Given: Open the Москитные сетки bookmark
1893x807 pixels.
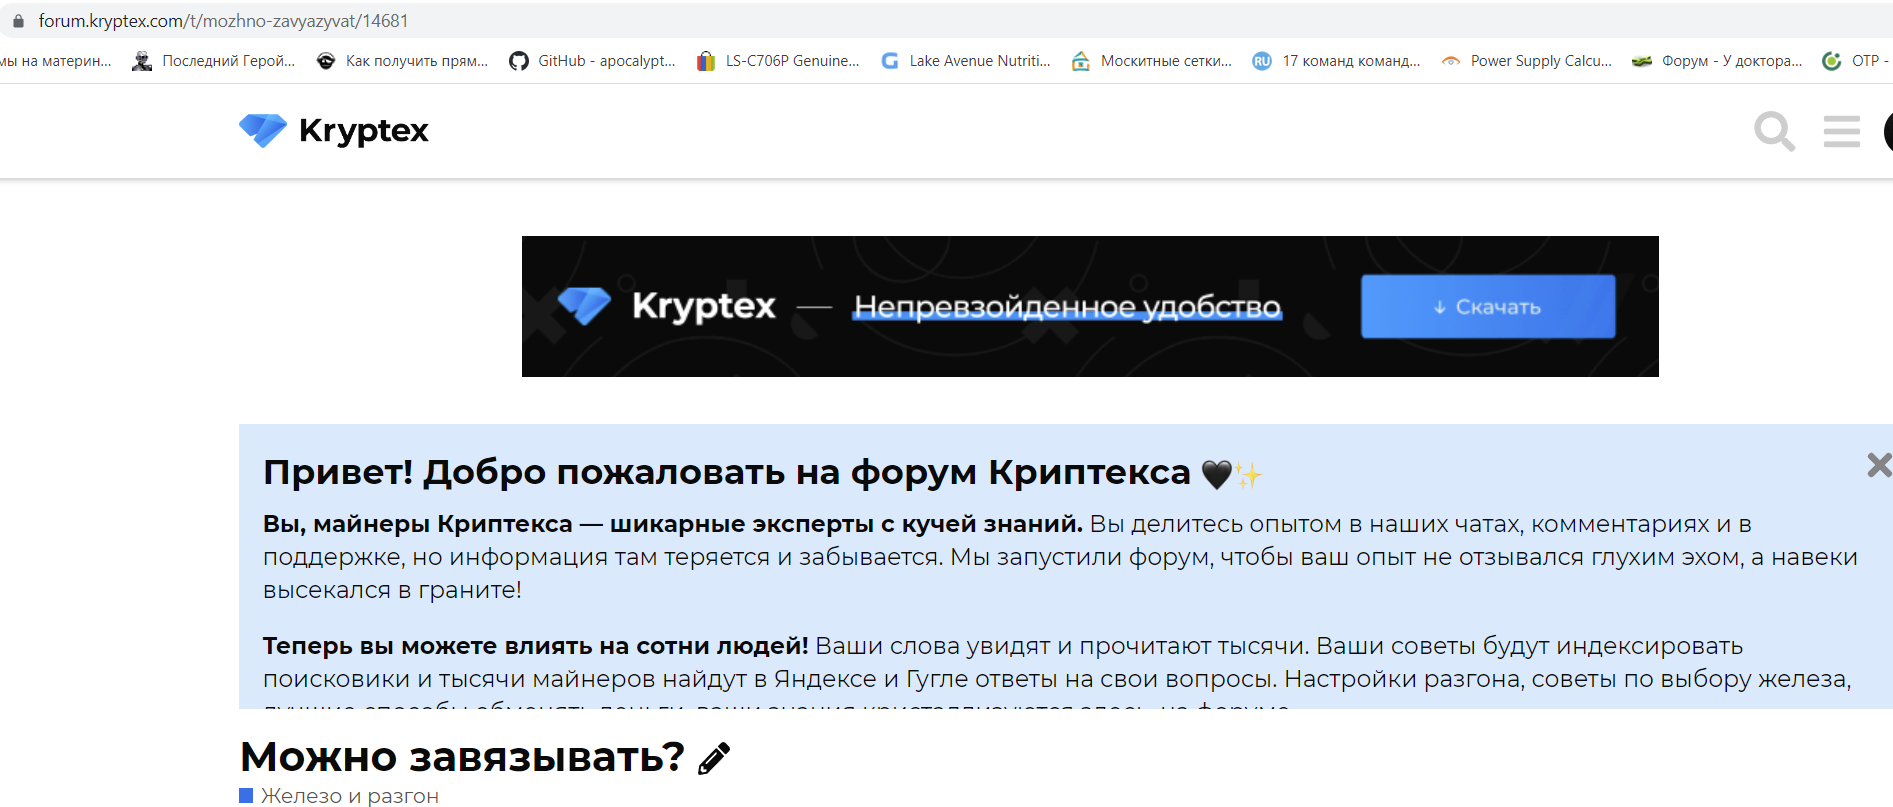Looking at the screenshot, I should (x=1151, y=61).
